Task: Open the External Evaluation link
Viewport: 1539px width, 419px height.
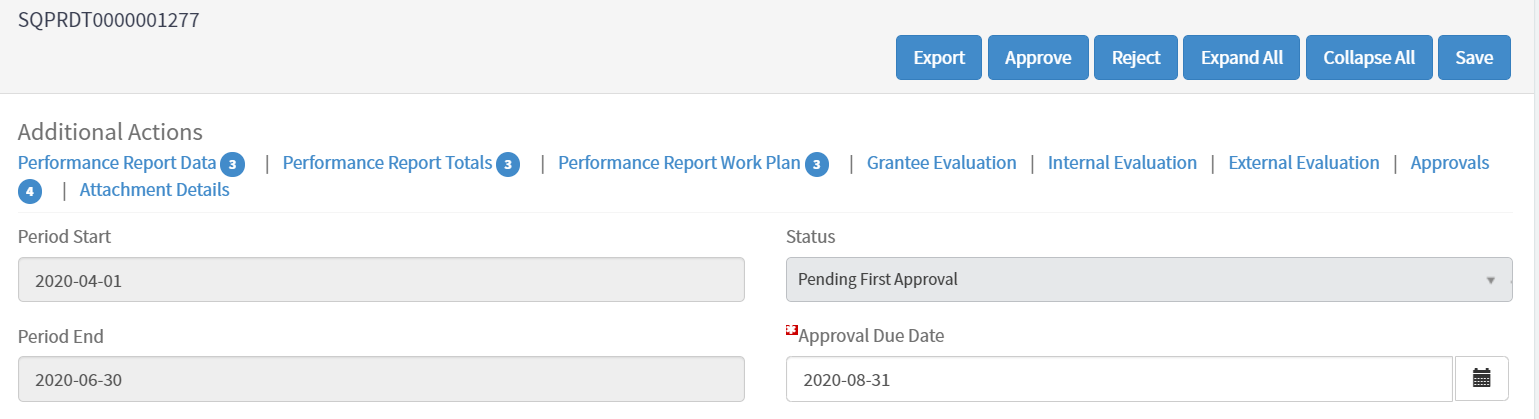Action: tap(1303, 163)
